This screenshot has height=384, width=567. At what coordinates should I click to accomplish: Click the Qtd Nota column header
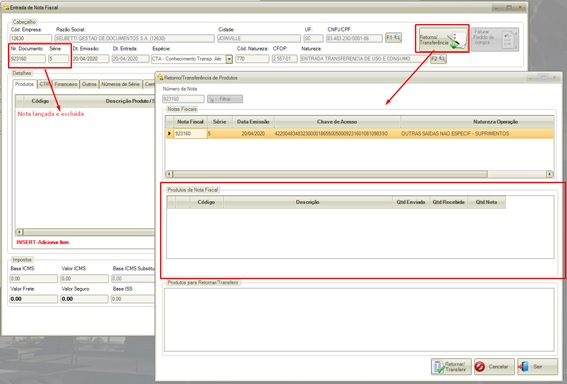[x=486, y=202]
